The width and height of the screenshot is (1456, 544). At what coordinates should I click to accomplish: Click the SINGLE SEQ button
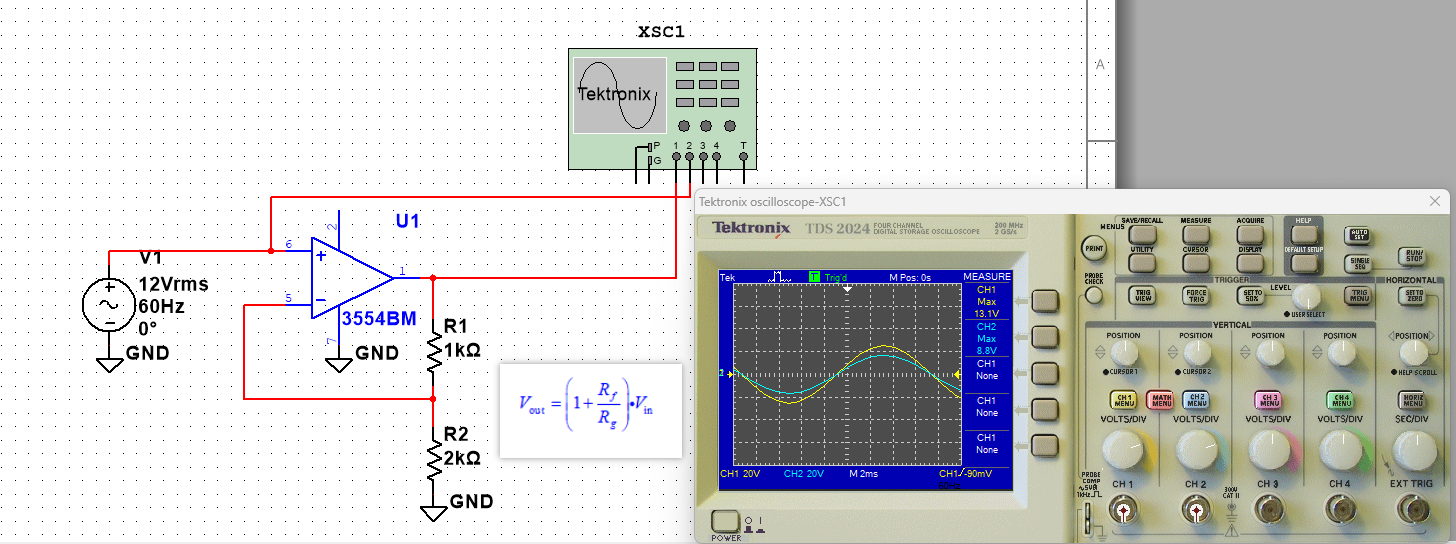tap(1358, 262)
